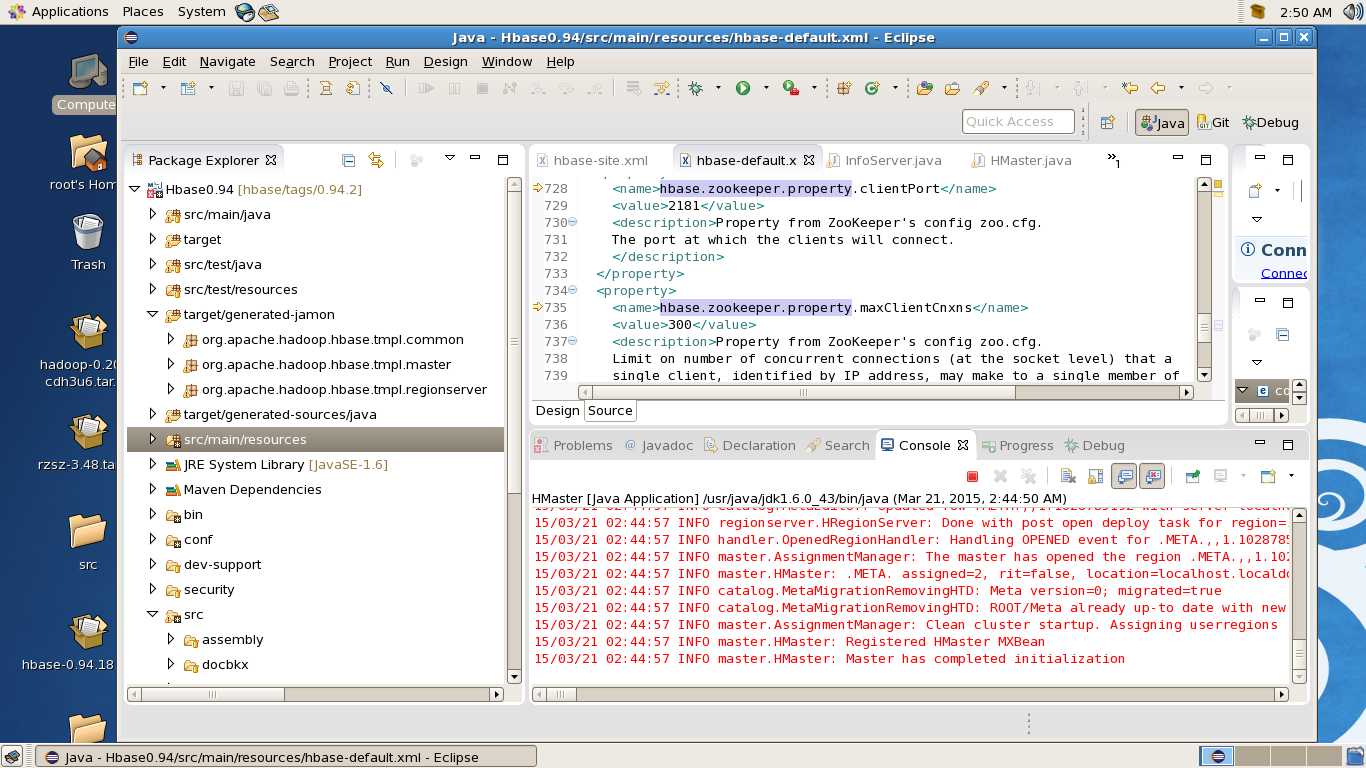Screen dimensions: 1366x768
Task: Show hidden editor tabs list
Action: point(1113,159)
